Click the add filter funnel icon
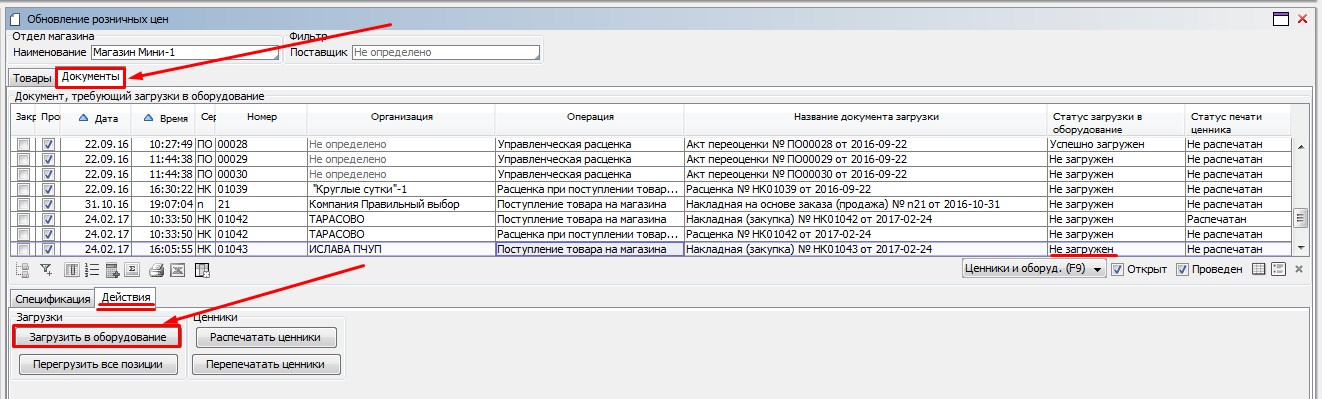This screenshot has width=1322, height=399. [46, 270]
